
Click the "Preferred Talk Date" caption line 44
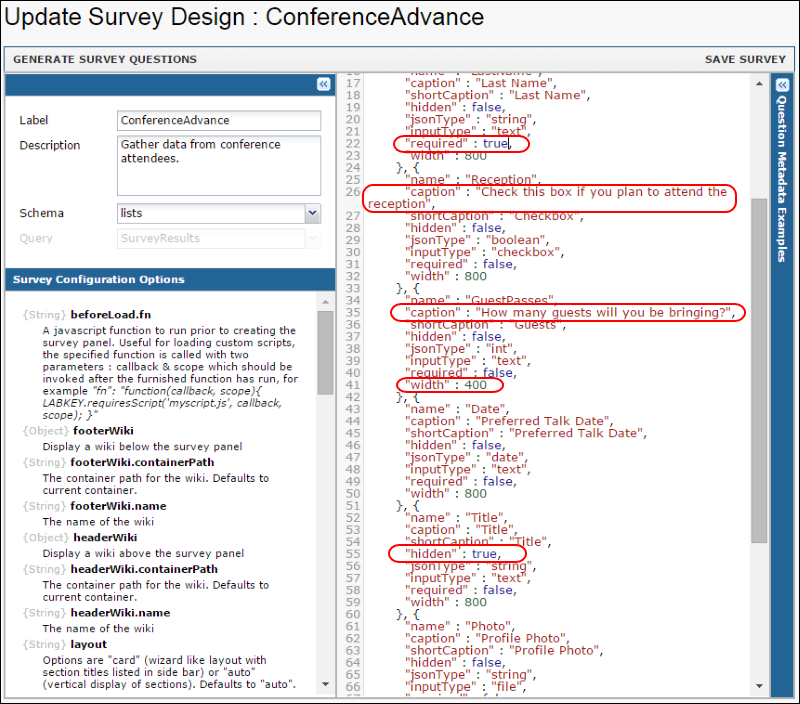[x=509, y=421]
